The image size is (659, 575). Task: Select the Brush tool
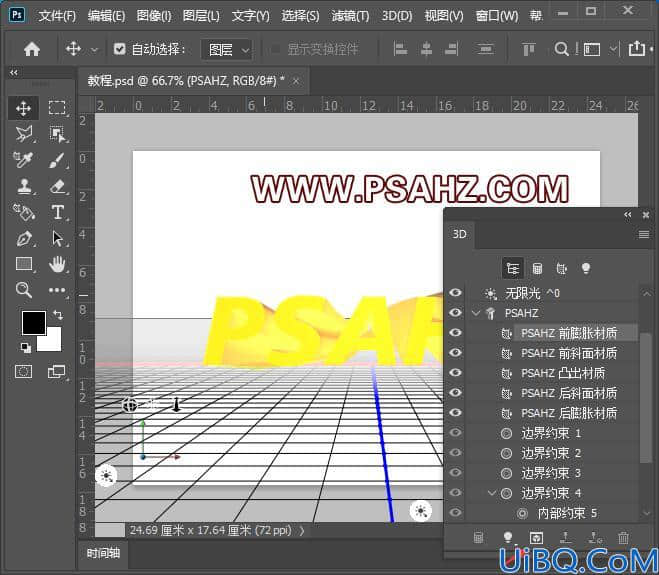click(57, 160)
